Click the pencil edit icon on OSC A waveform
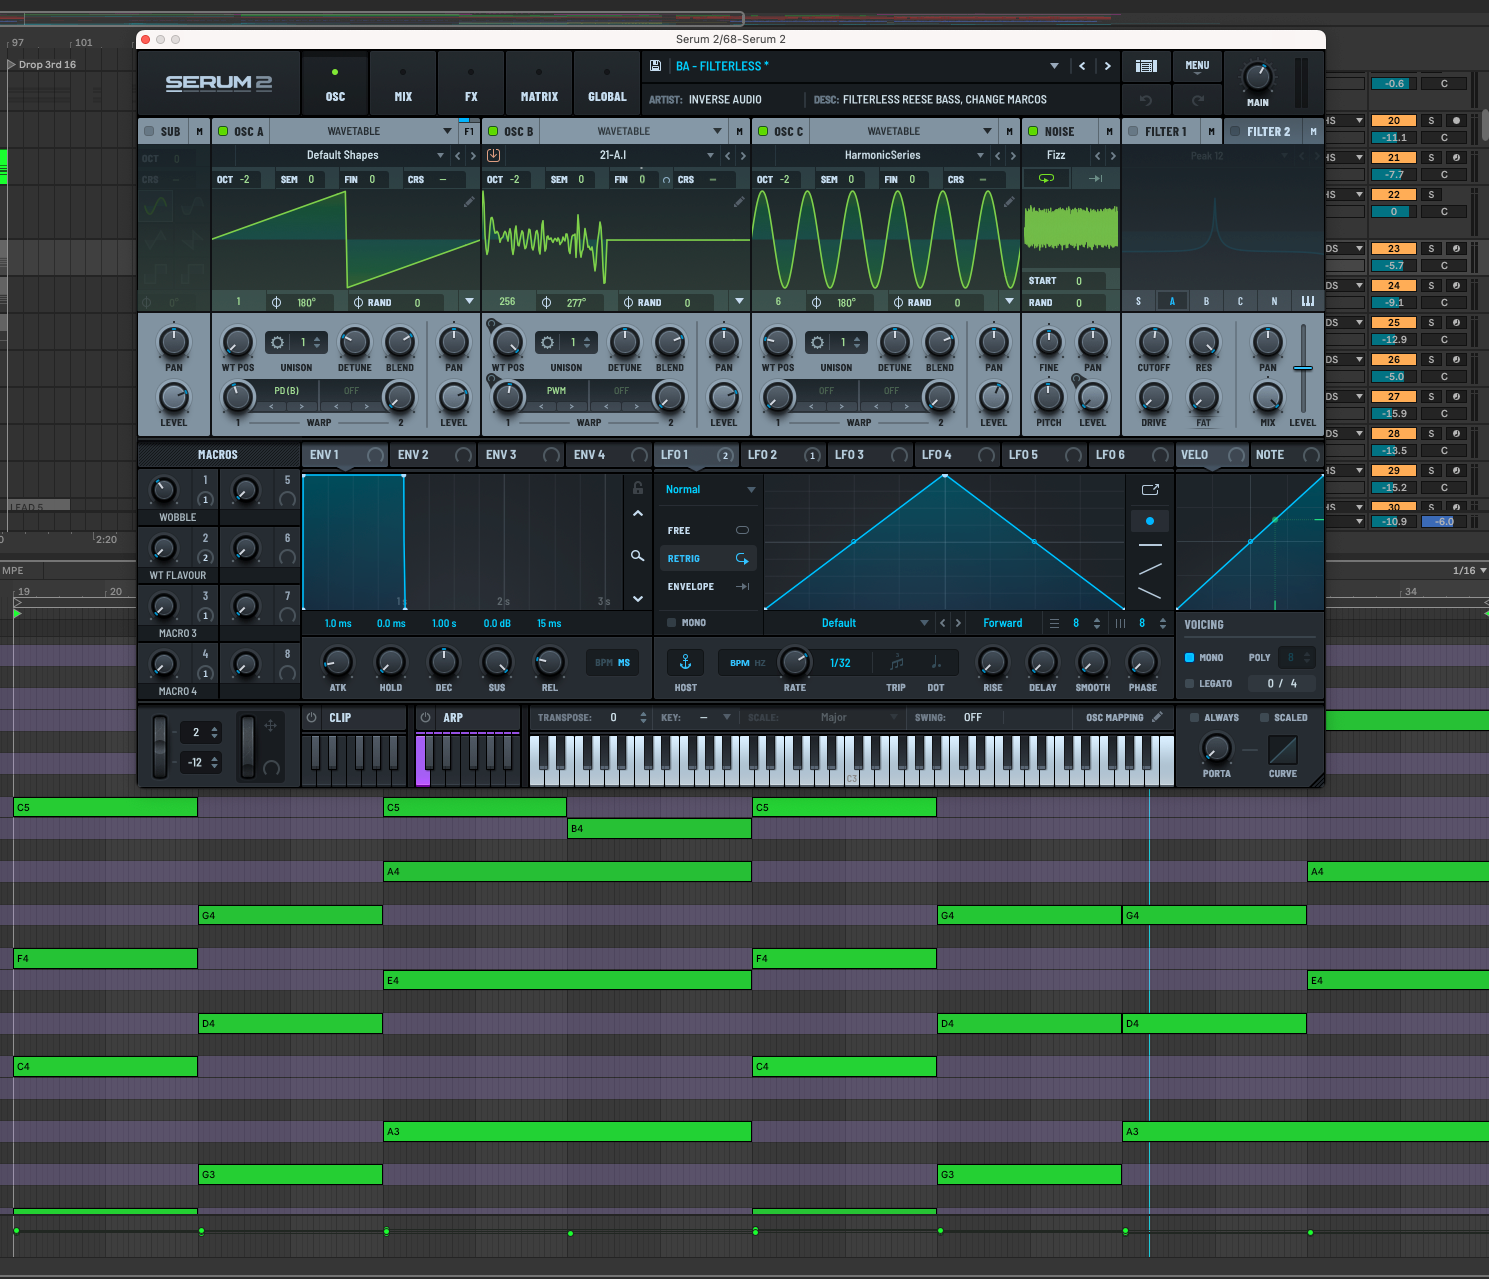The image size is (1489, 1279). (469, 202)
